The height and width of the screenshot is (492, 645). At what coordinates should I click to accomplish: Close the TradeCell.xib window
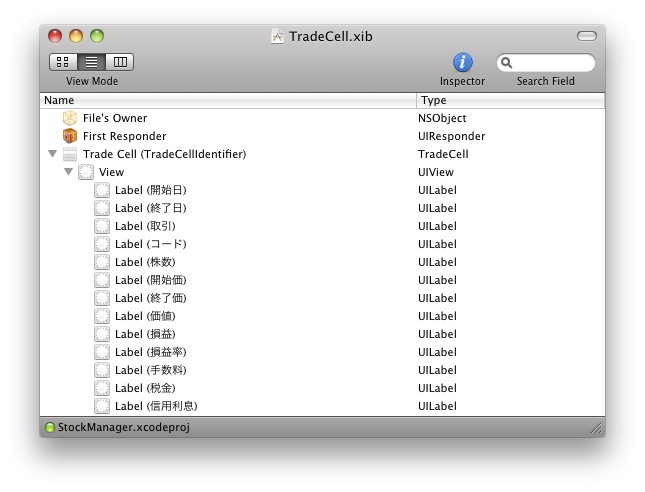coord(55,36)
